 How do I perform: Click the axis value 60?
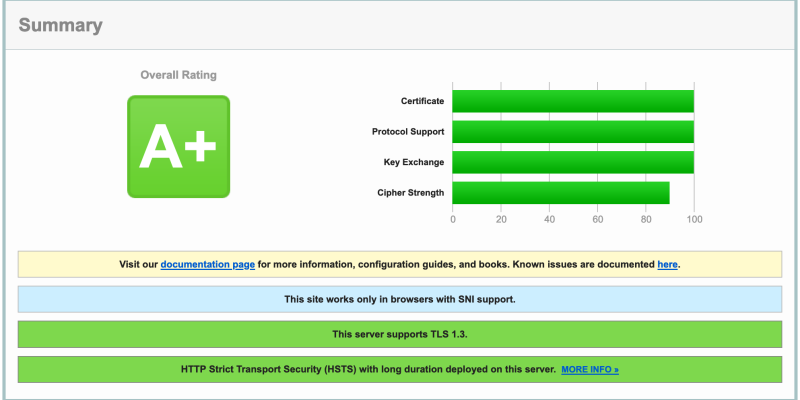pos(598,220)
